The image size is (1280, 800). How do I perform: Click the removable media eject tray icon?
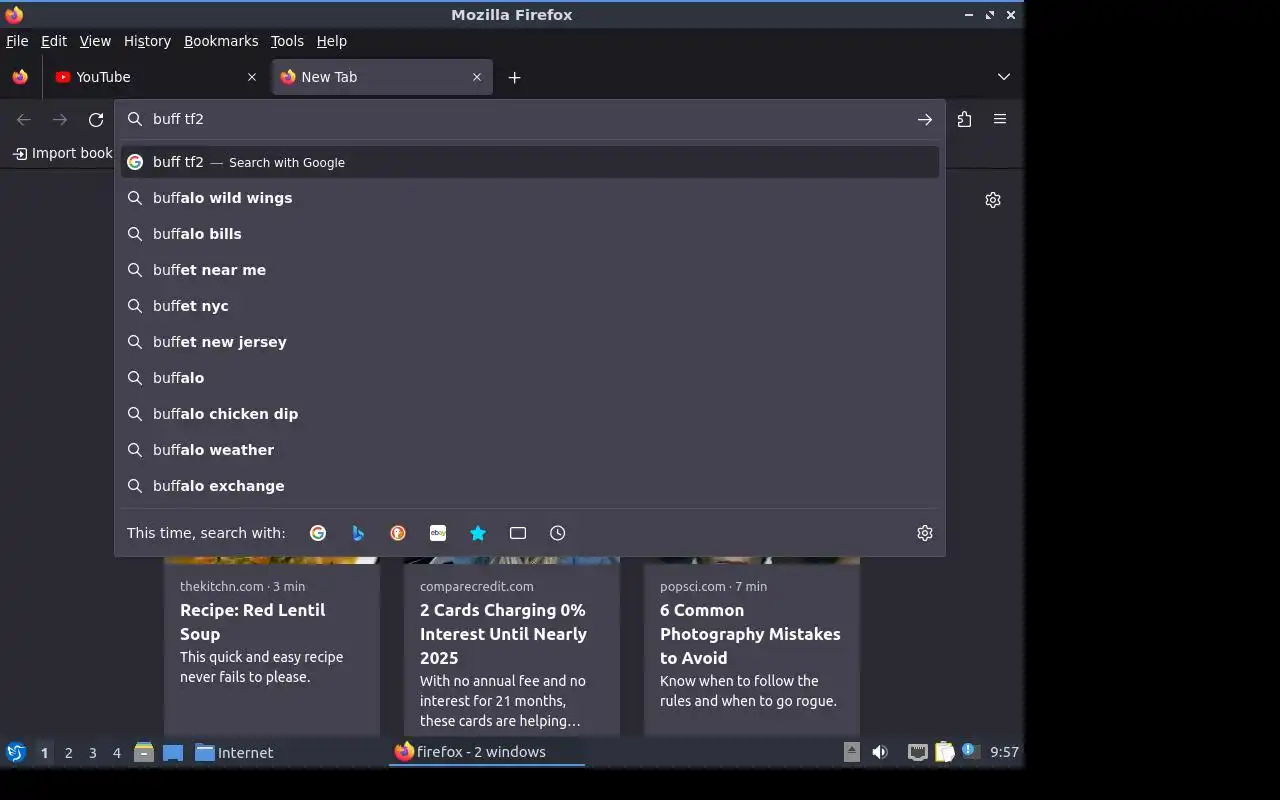click(852, 752)
